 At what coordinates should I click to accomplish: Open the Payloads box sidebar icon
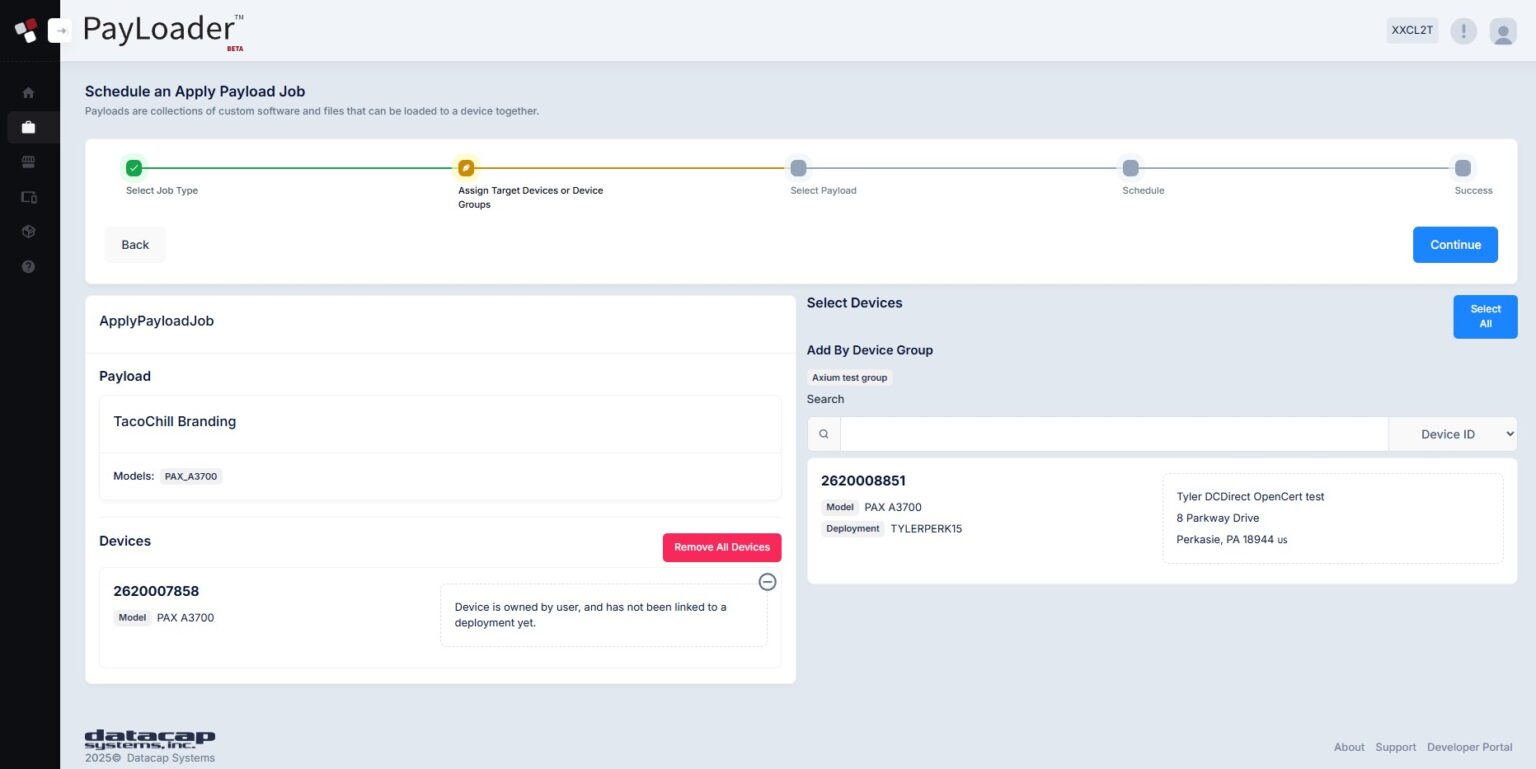tap(28, 231)
